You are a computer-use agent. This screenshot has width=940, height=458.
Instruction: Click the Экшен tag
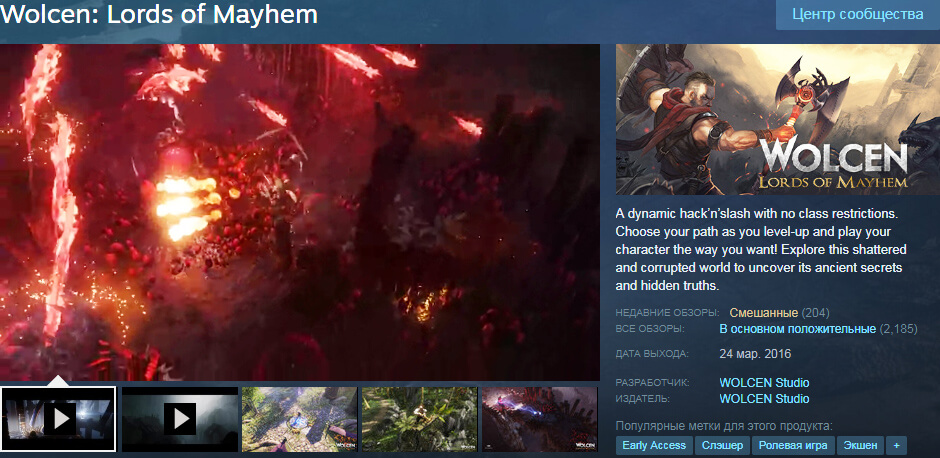pyautogui.click(x=860, y=445)
